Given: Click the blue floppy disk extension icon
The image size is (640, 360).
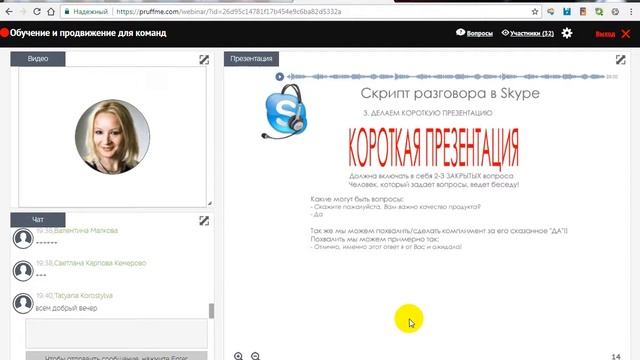Looking at the screenshot, I should (x=567, y=12).
